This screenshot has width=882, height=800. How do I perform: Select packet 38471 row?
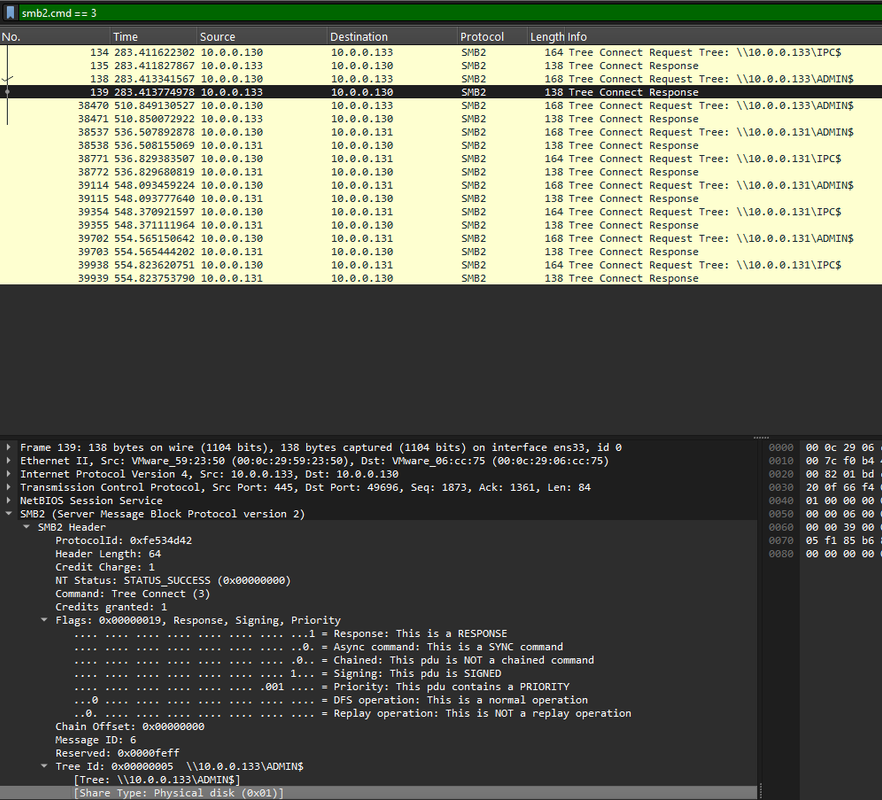pyautogui.click(x=441, y=119)
